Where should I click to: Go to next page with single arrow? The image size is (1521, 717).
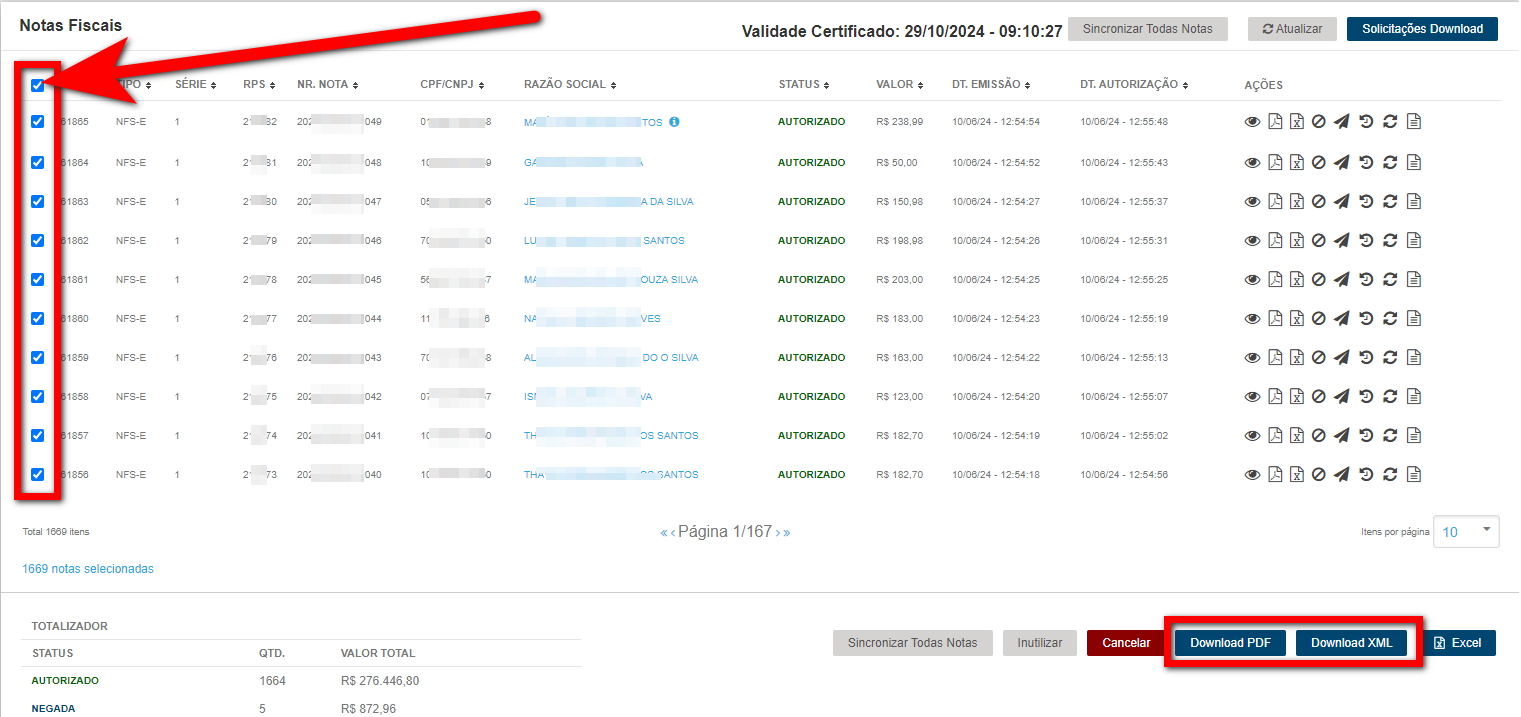[x=778, y=532]
